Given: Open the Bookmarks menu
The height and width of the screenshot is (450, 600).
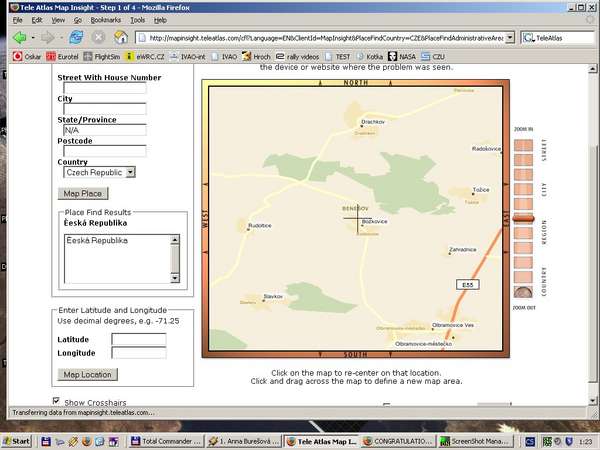Looking at the screenshot, I should pyautogui.click(x=105, y=19).
